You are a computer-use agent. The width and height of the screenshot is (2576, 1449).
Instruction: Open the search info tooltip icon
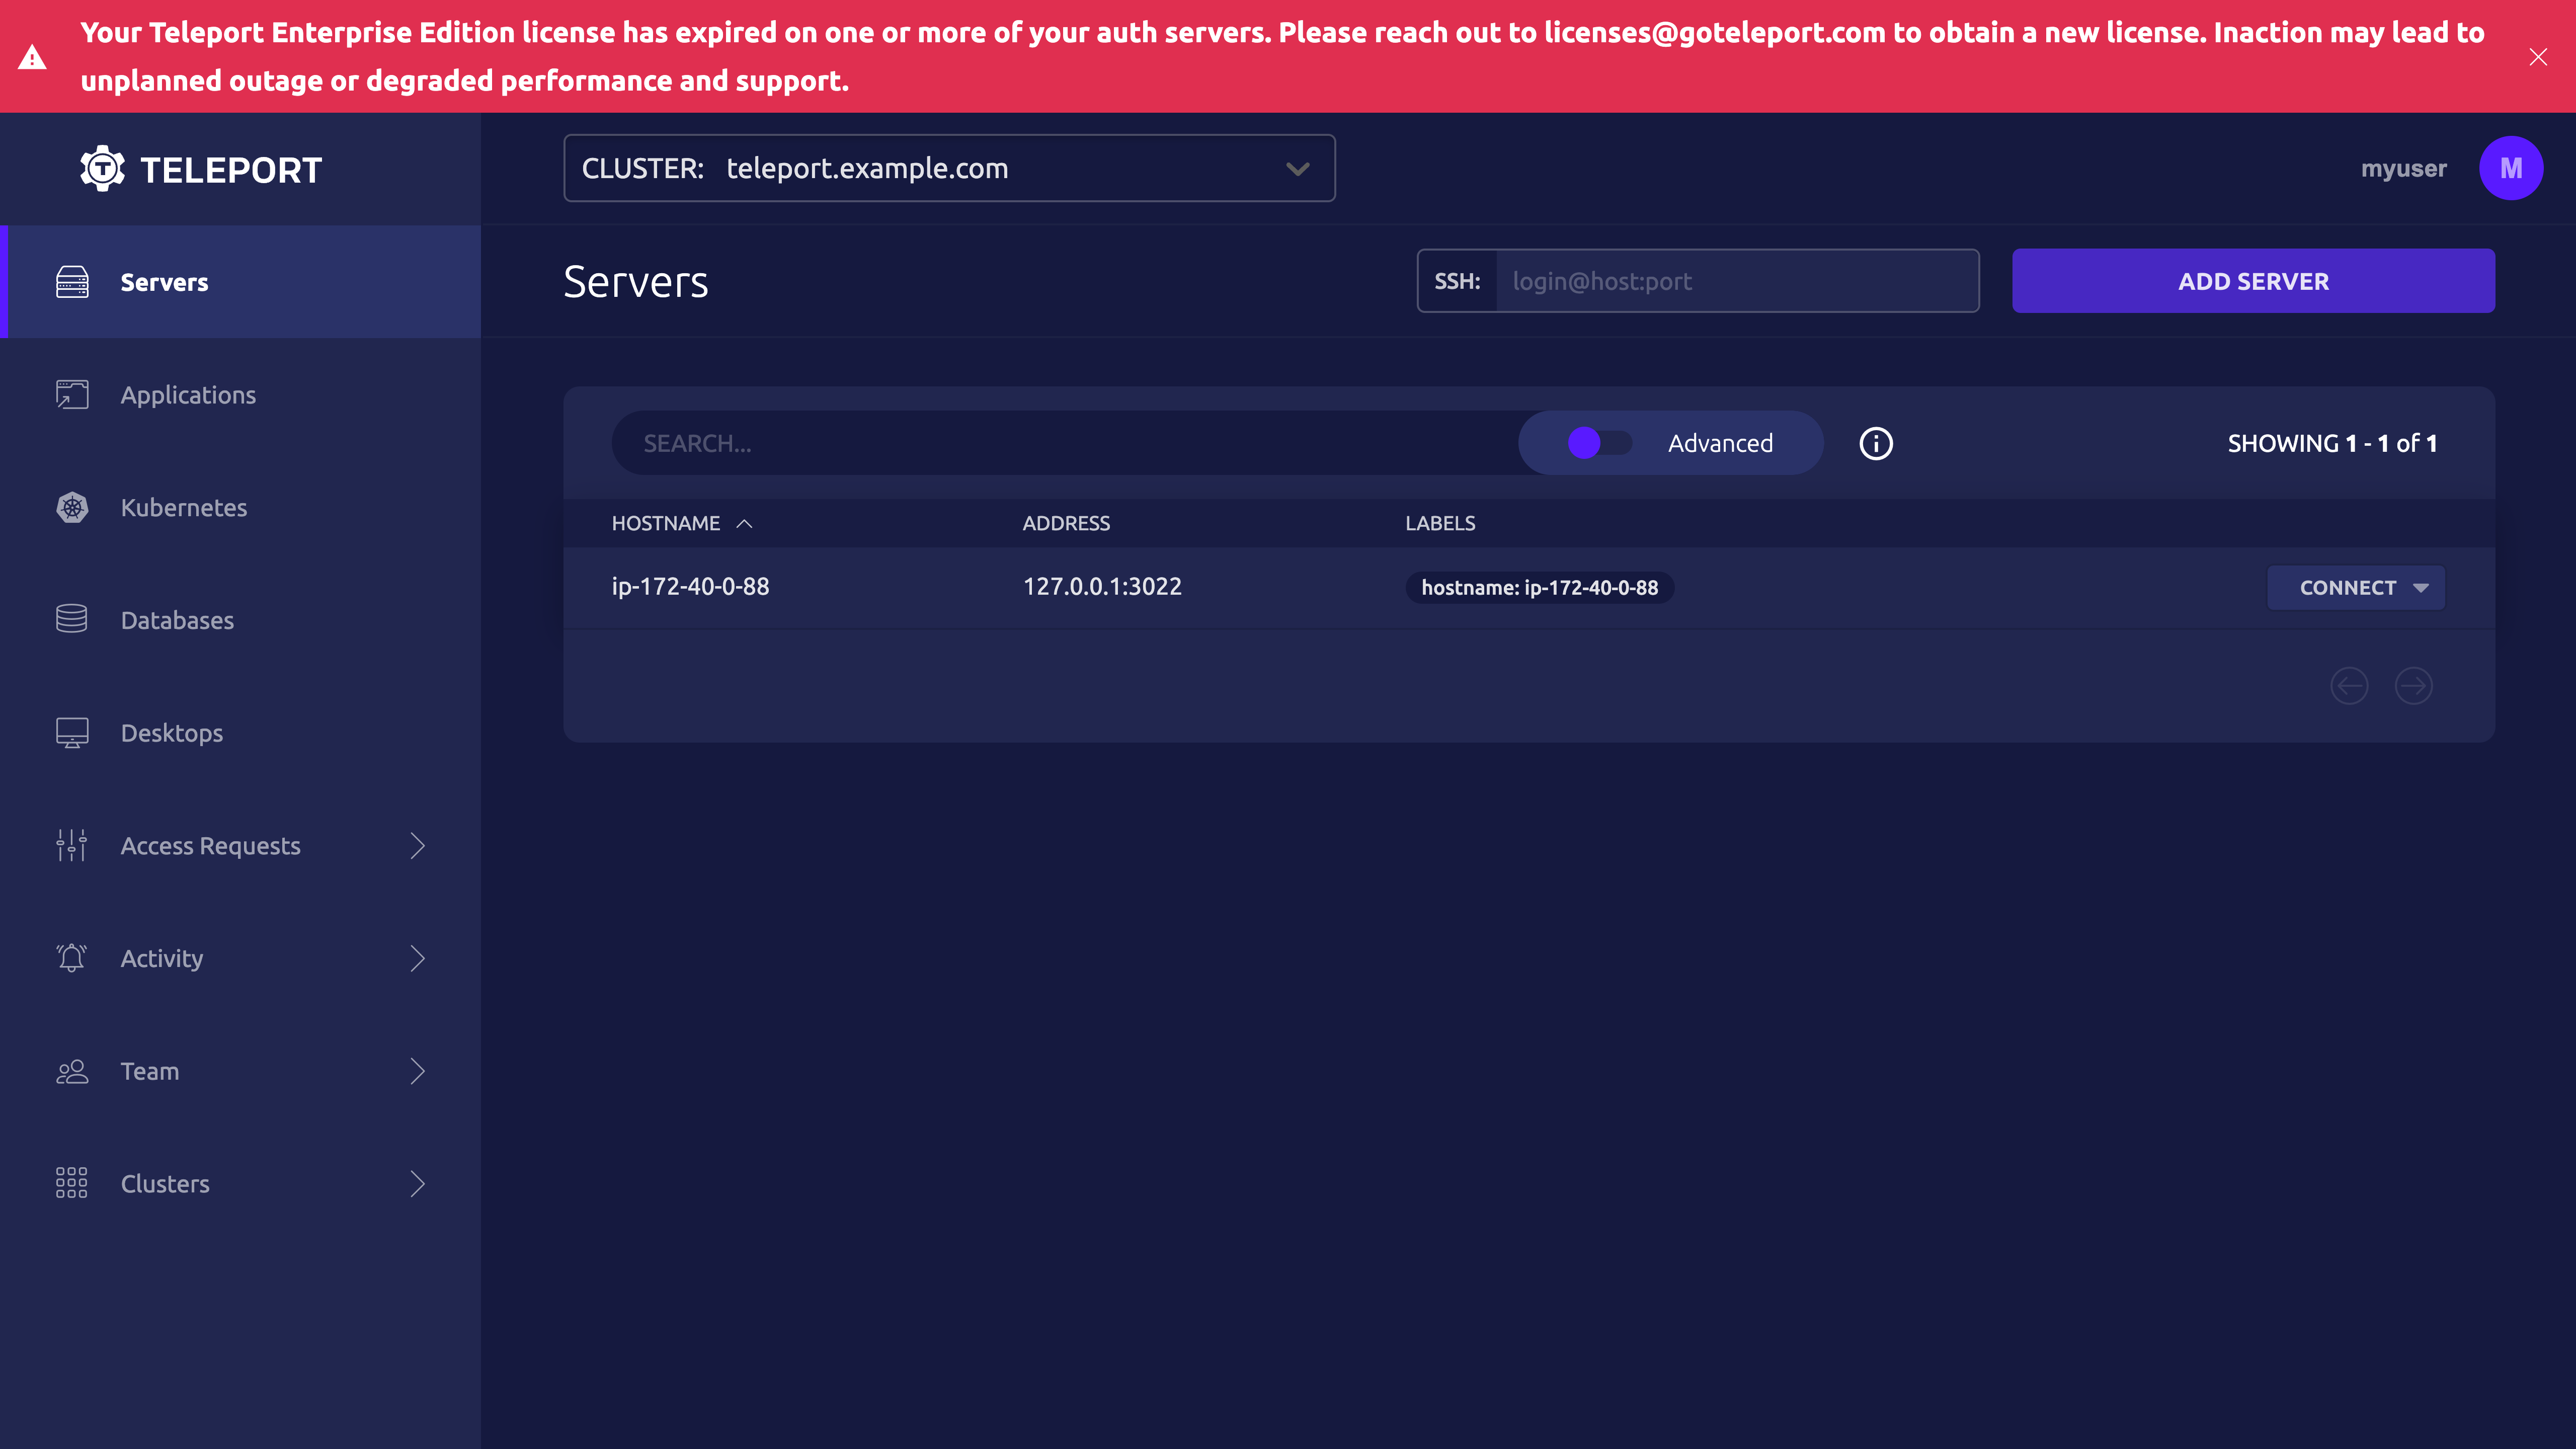point(1875,443)
